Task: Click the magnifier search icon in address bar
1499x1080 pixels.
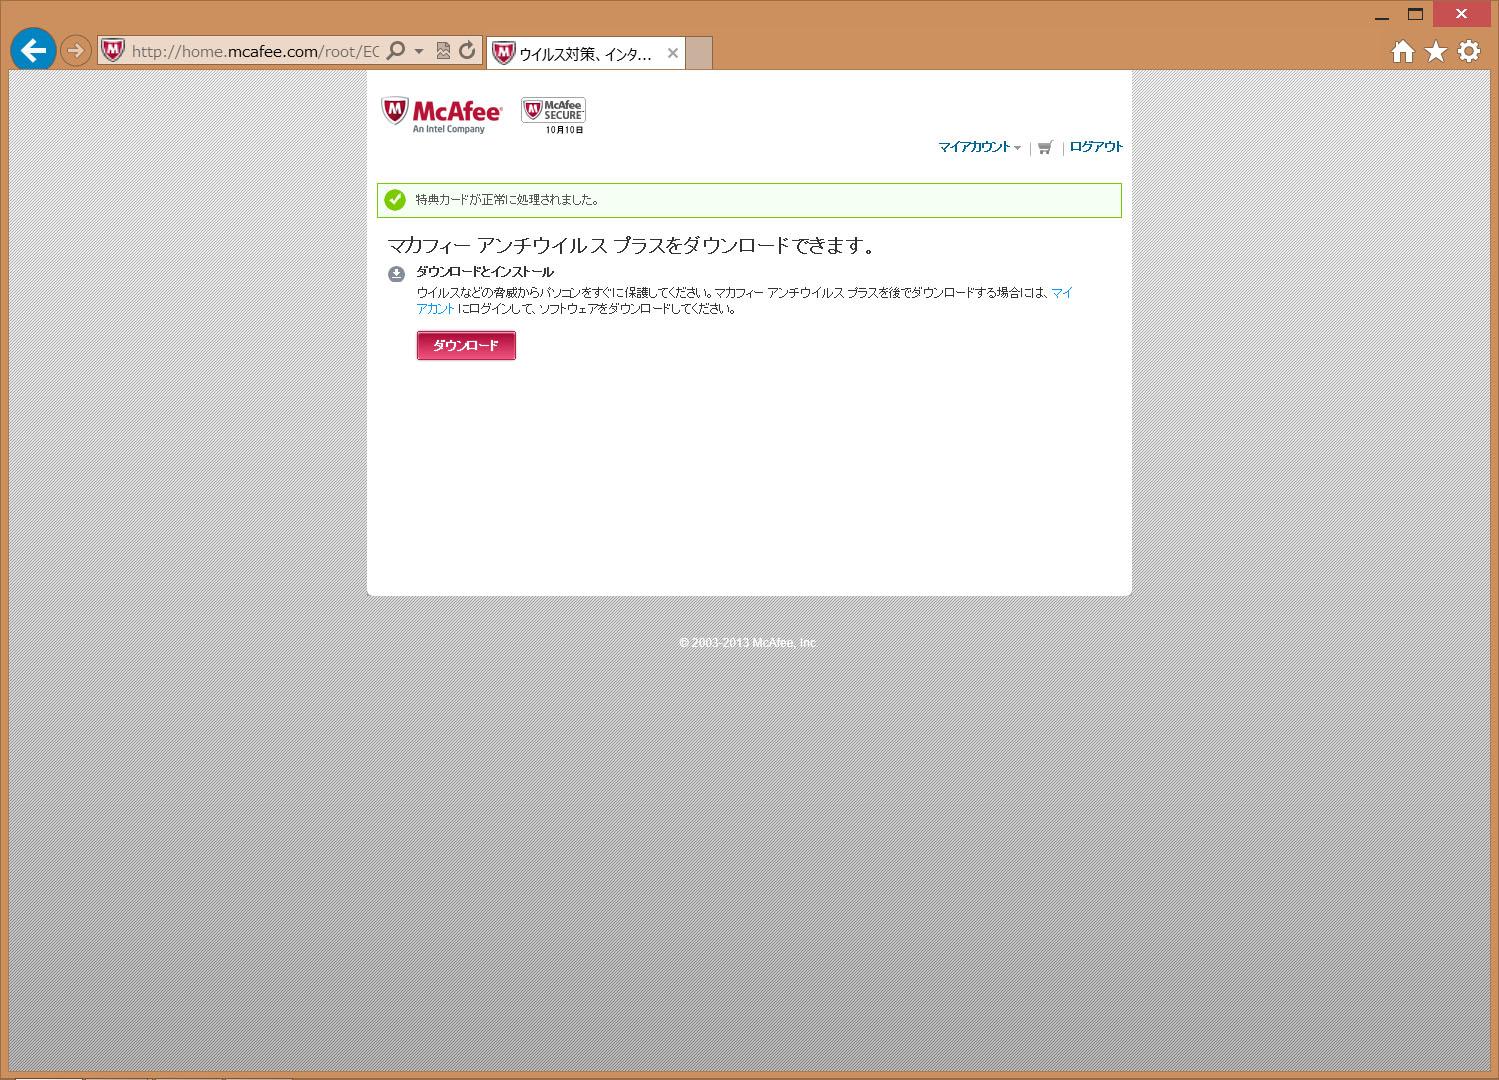Action: (x=396, y=50)
